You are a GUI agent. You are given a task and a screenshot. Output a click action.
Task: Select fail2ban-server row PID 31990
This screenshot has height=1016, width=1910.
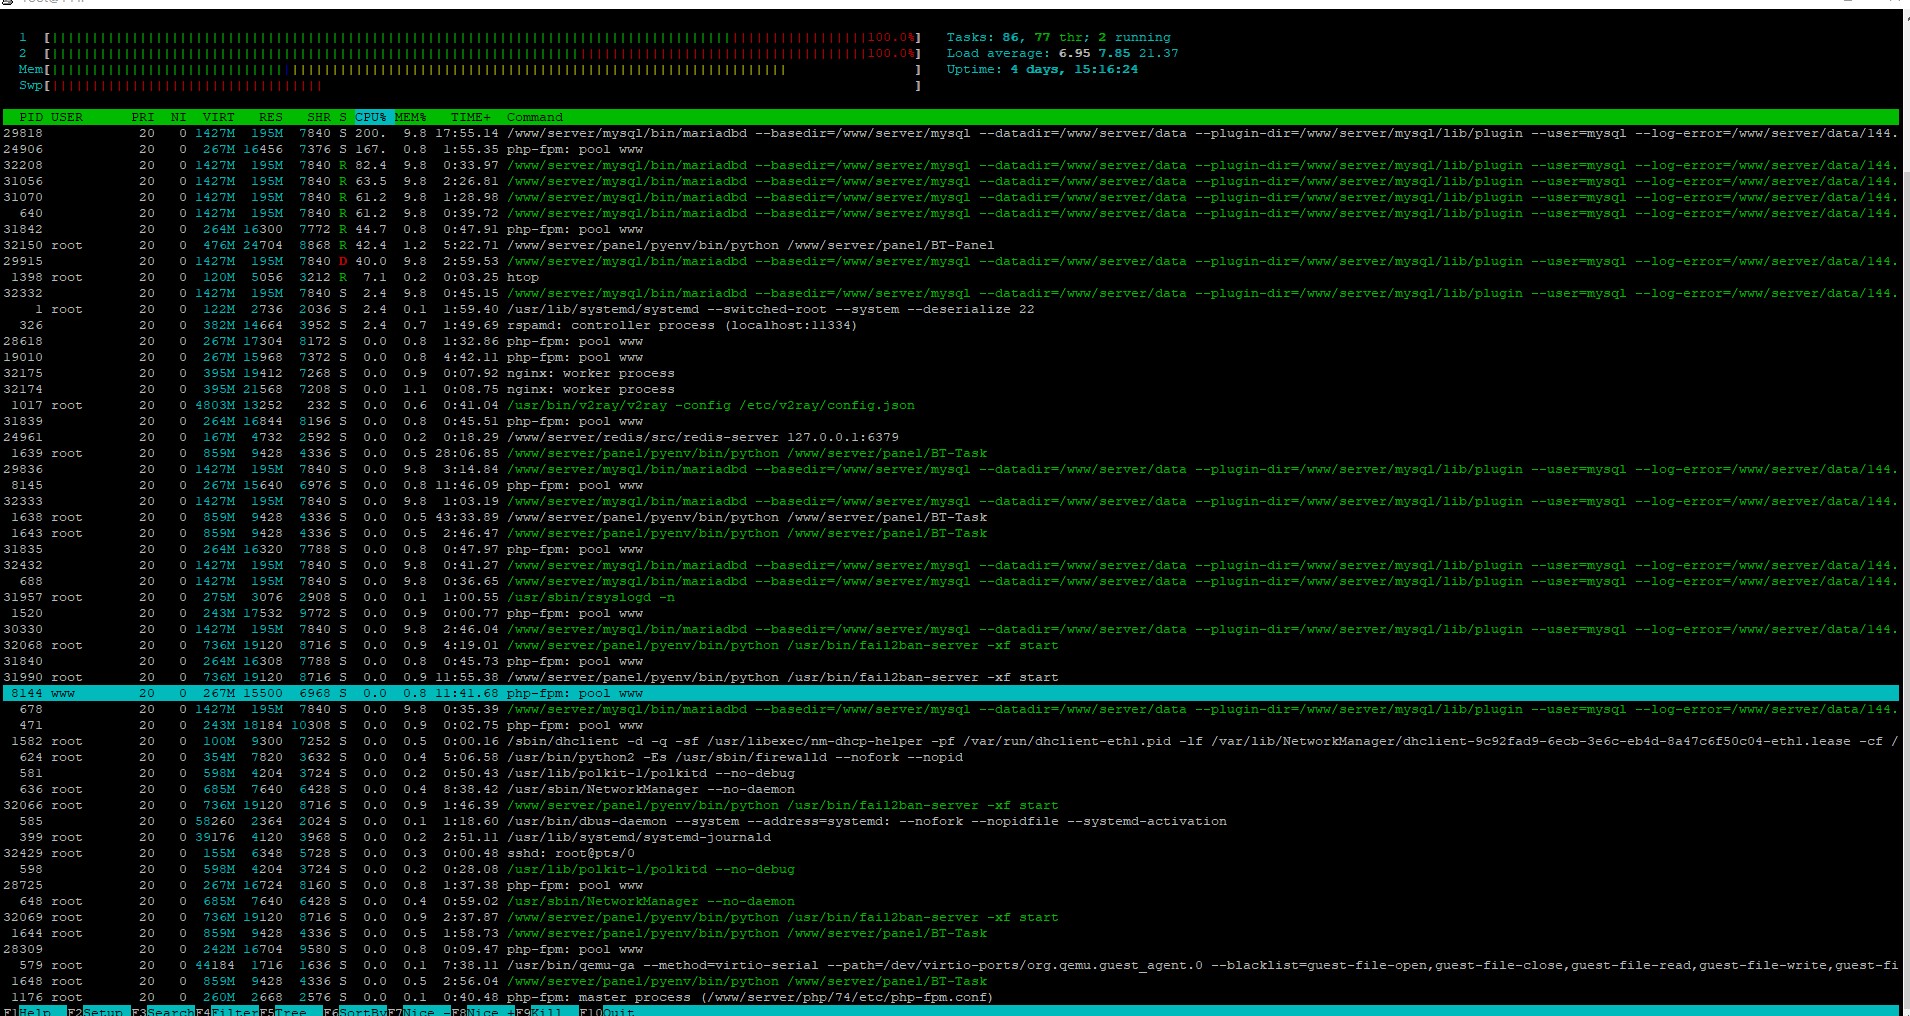pos(950,677)
